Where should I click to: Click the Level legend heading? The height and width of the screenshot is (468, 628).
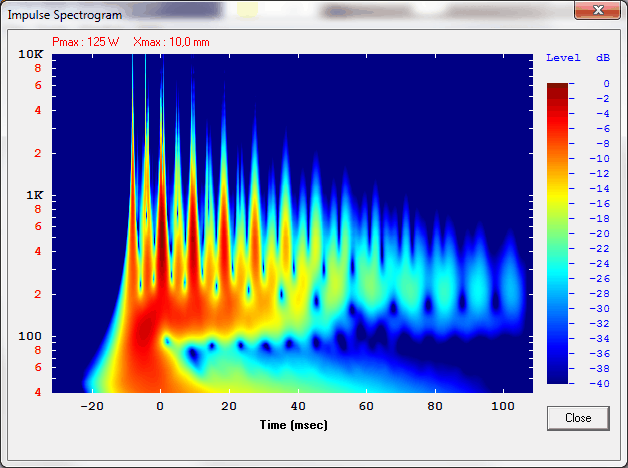tap(563, 58)
